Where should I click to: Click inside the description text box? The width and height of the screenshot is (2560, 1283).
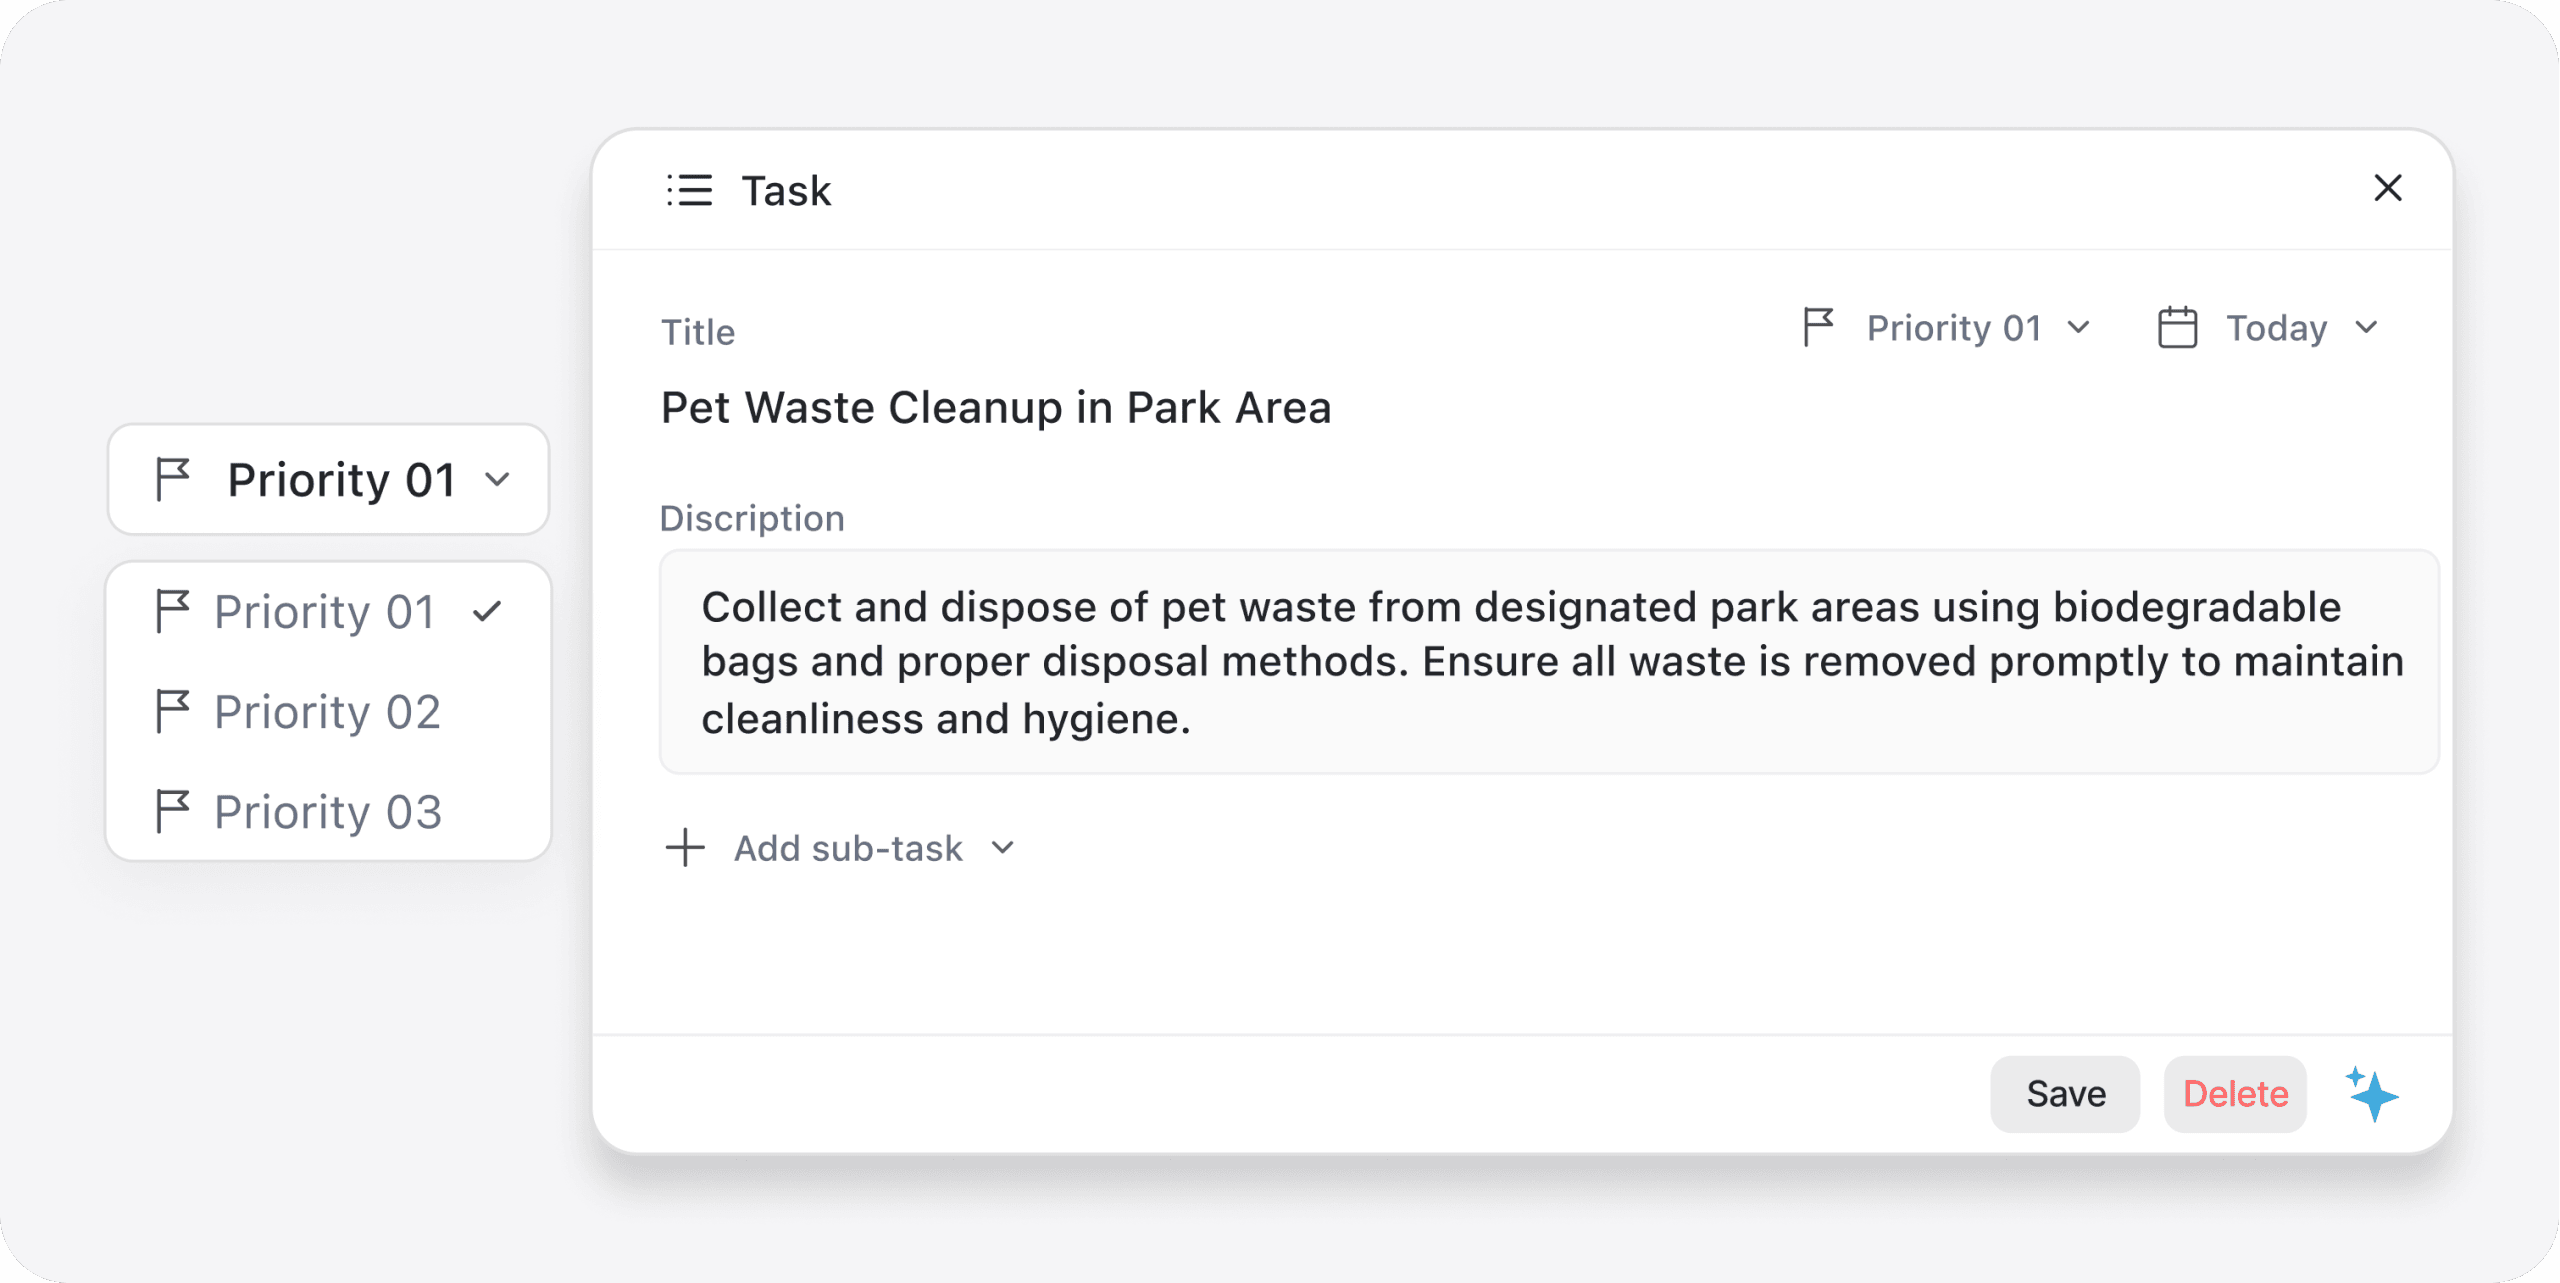(x=1549, y=662)
